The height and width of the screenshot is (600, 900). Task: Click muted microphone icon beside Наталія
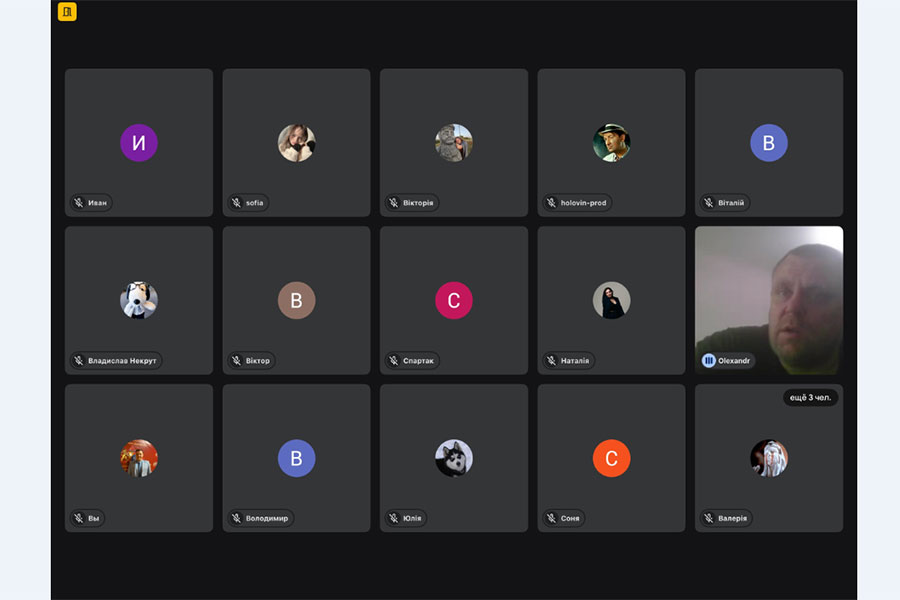(552, 361)
